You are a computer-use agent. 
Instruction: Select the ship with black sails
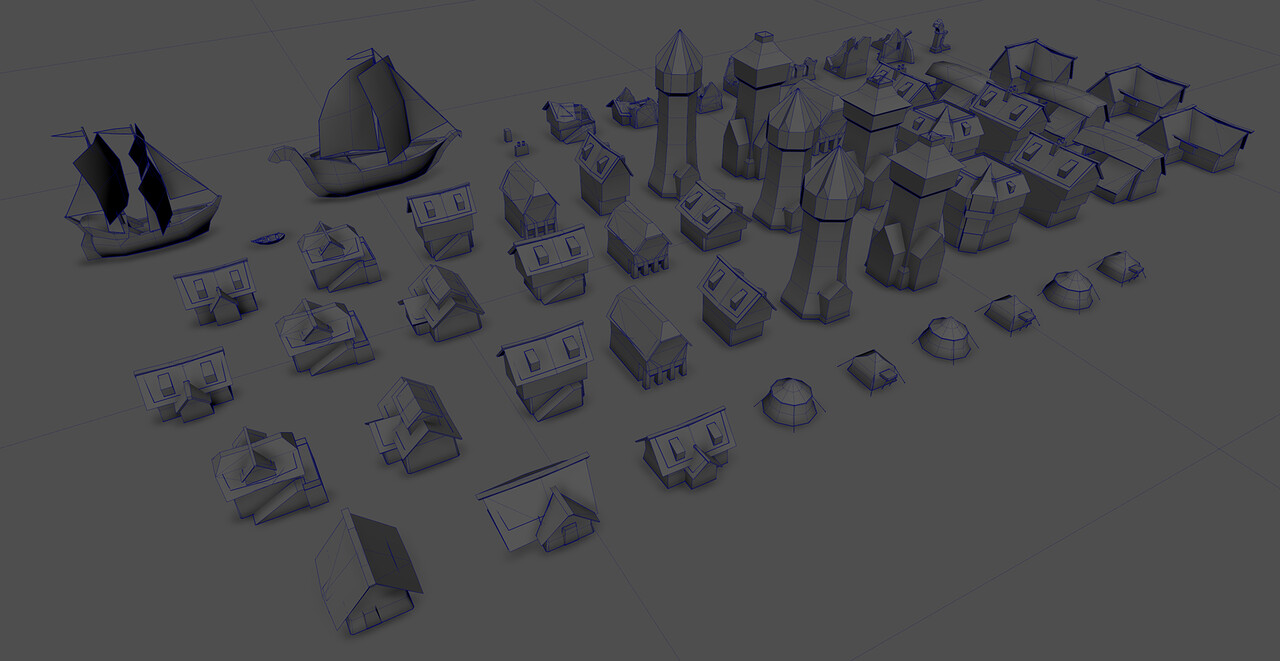point(136,194)
